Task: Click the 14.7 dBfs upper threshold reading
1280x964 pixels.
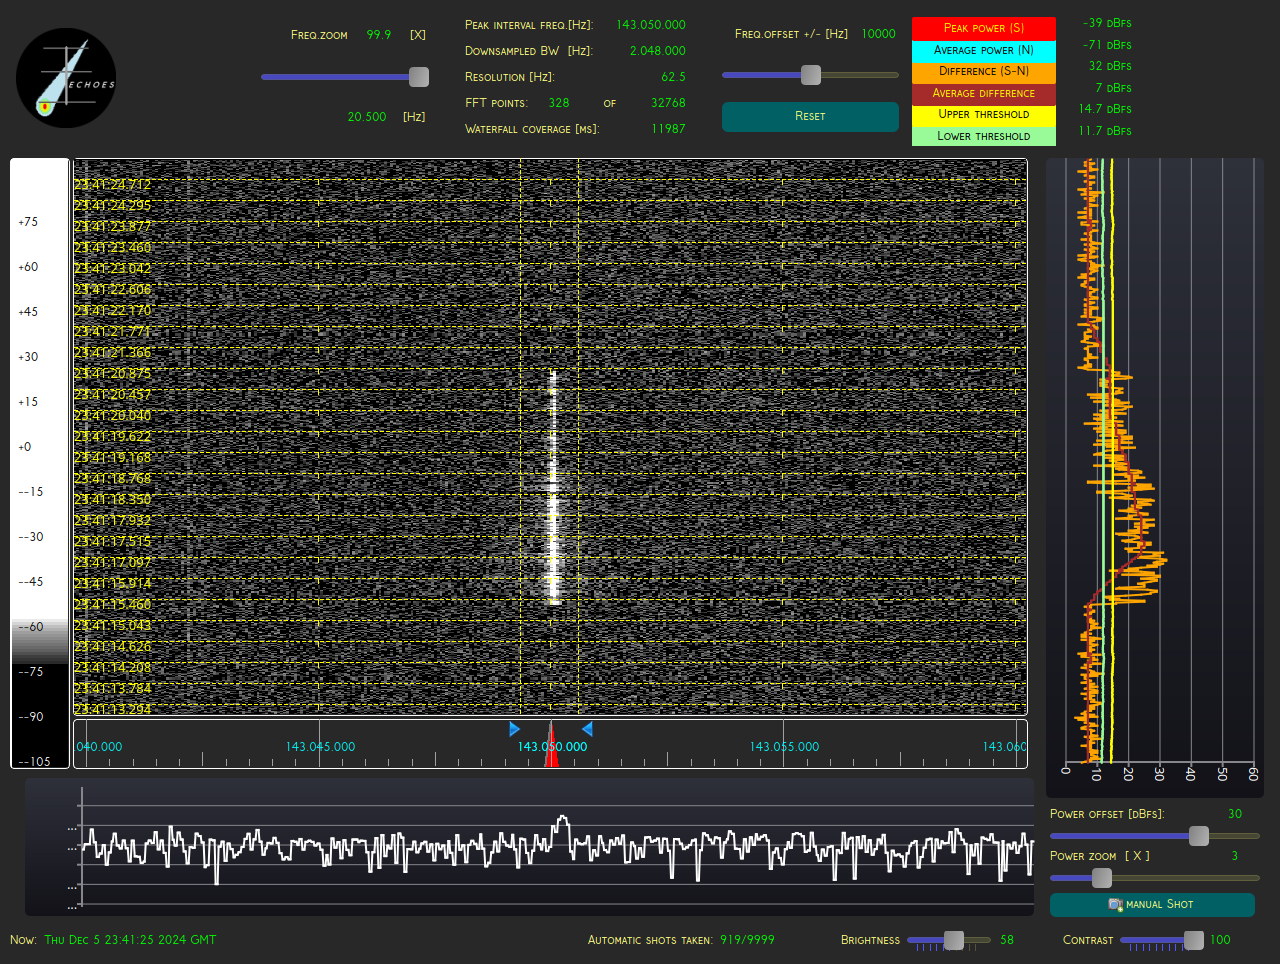Action: pos(1105,109)
